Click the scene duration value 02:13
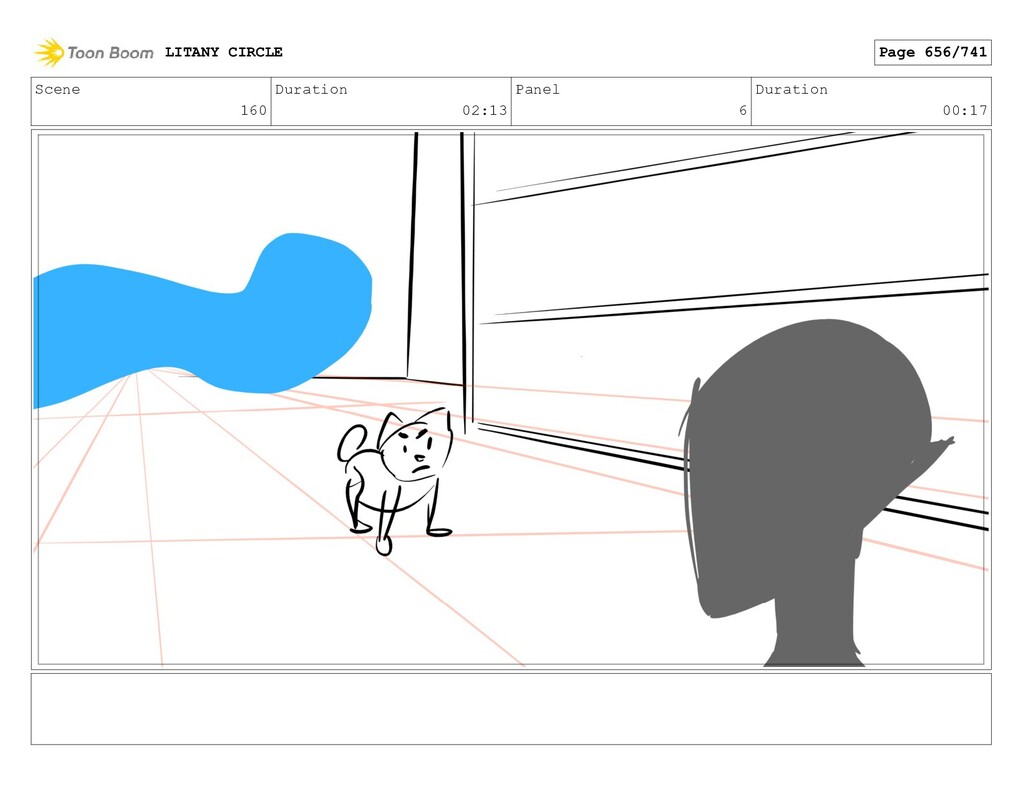This screenshot has height=791, width=1024. tap(485, 110)
